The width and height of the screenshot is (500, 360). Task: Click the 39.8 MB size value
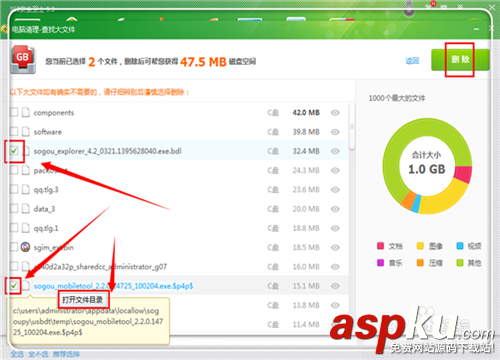click(306, 132)
